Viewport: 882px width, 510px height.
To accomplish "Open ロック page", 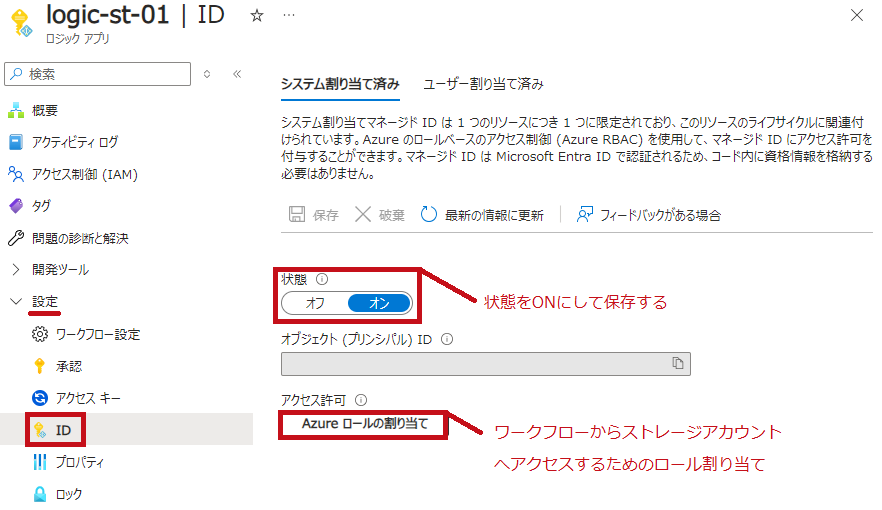I will 69,494.
